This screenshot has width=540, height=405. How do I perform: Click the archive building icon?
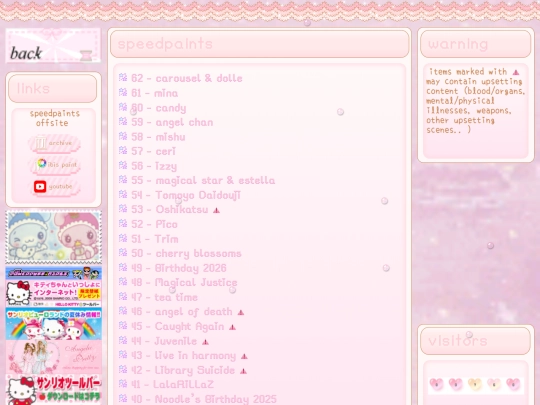coord(41,143)
